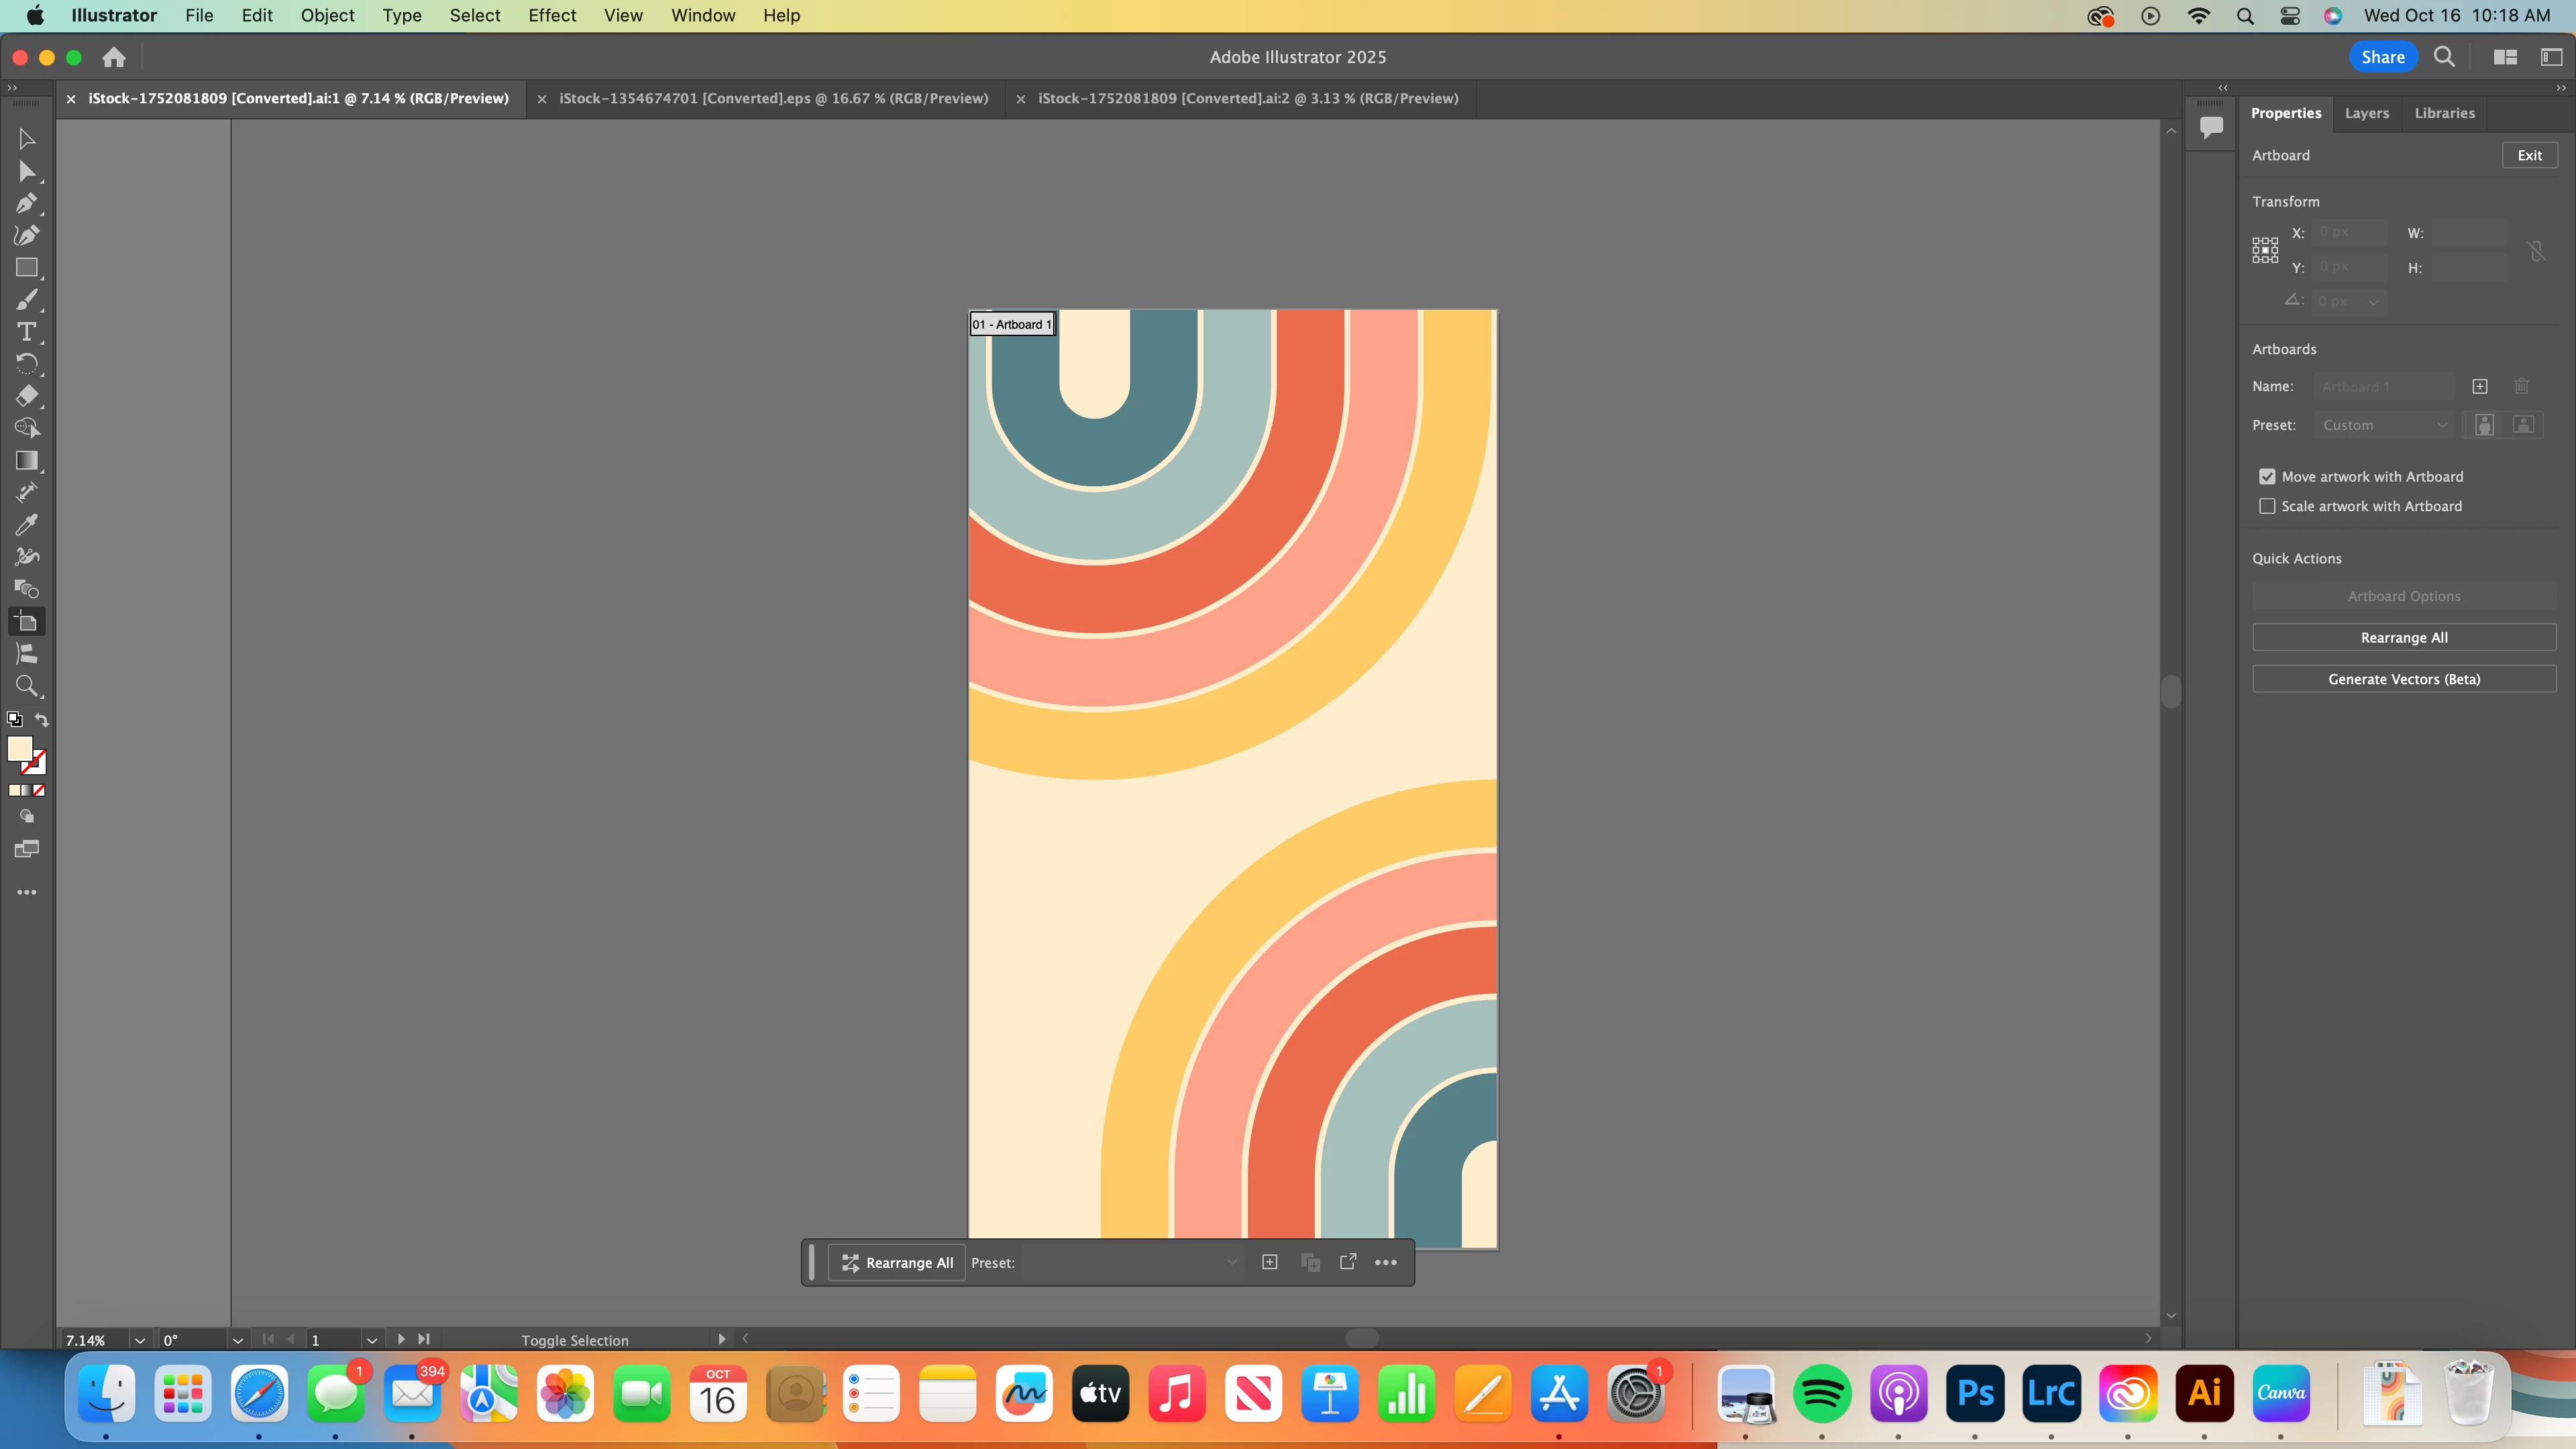
Task: Open the Effect menu
Action: tap(552, 15)
